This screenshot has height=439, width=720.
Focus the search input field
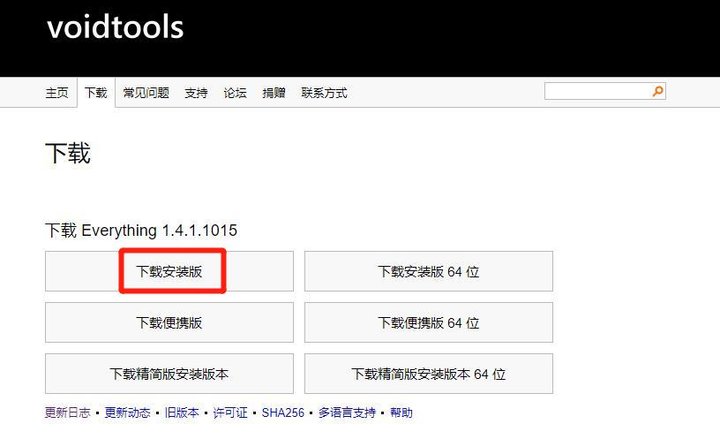tap(596, 91)
